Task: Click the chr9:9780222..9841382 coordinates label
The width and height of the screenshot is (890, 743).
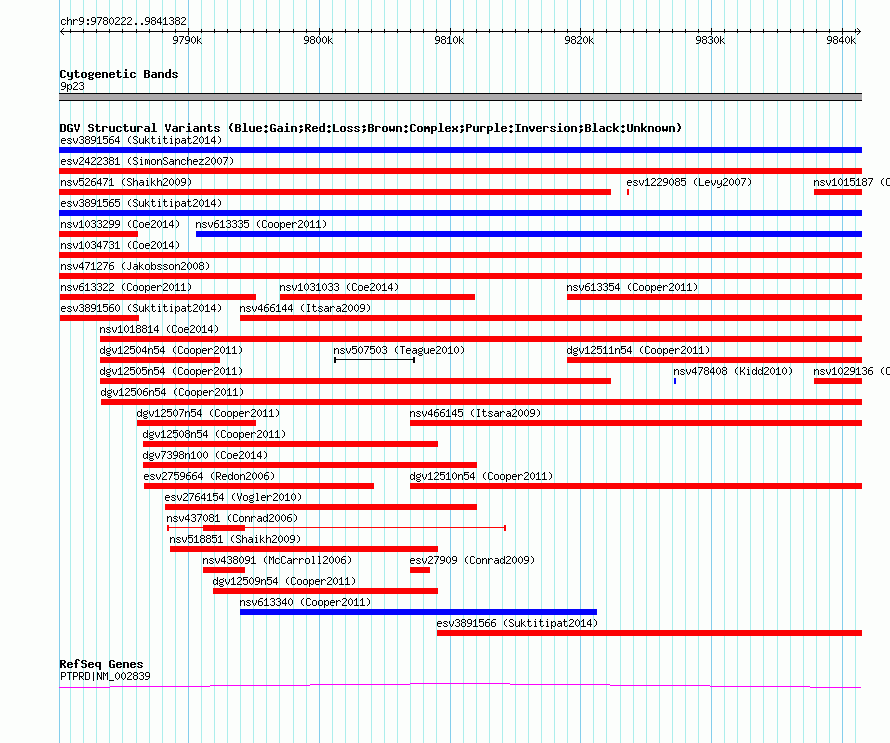Action: [123, 22]
